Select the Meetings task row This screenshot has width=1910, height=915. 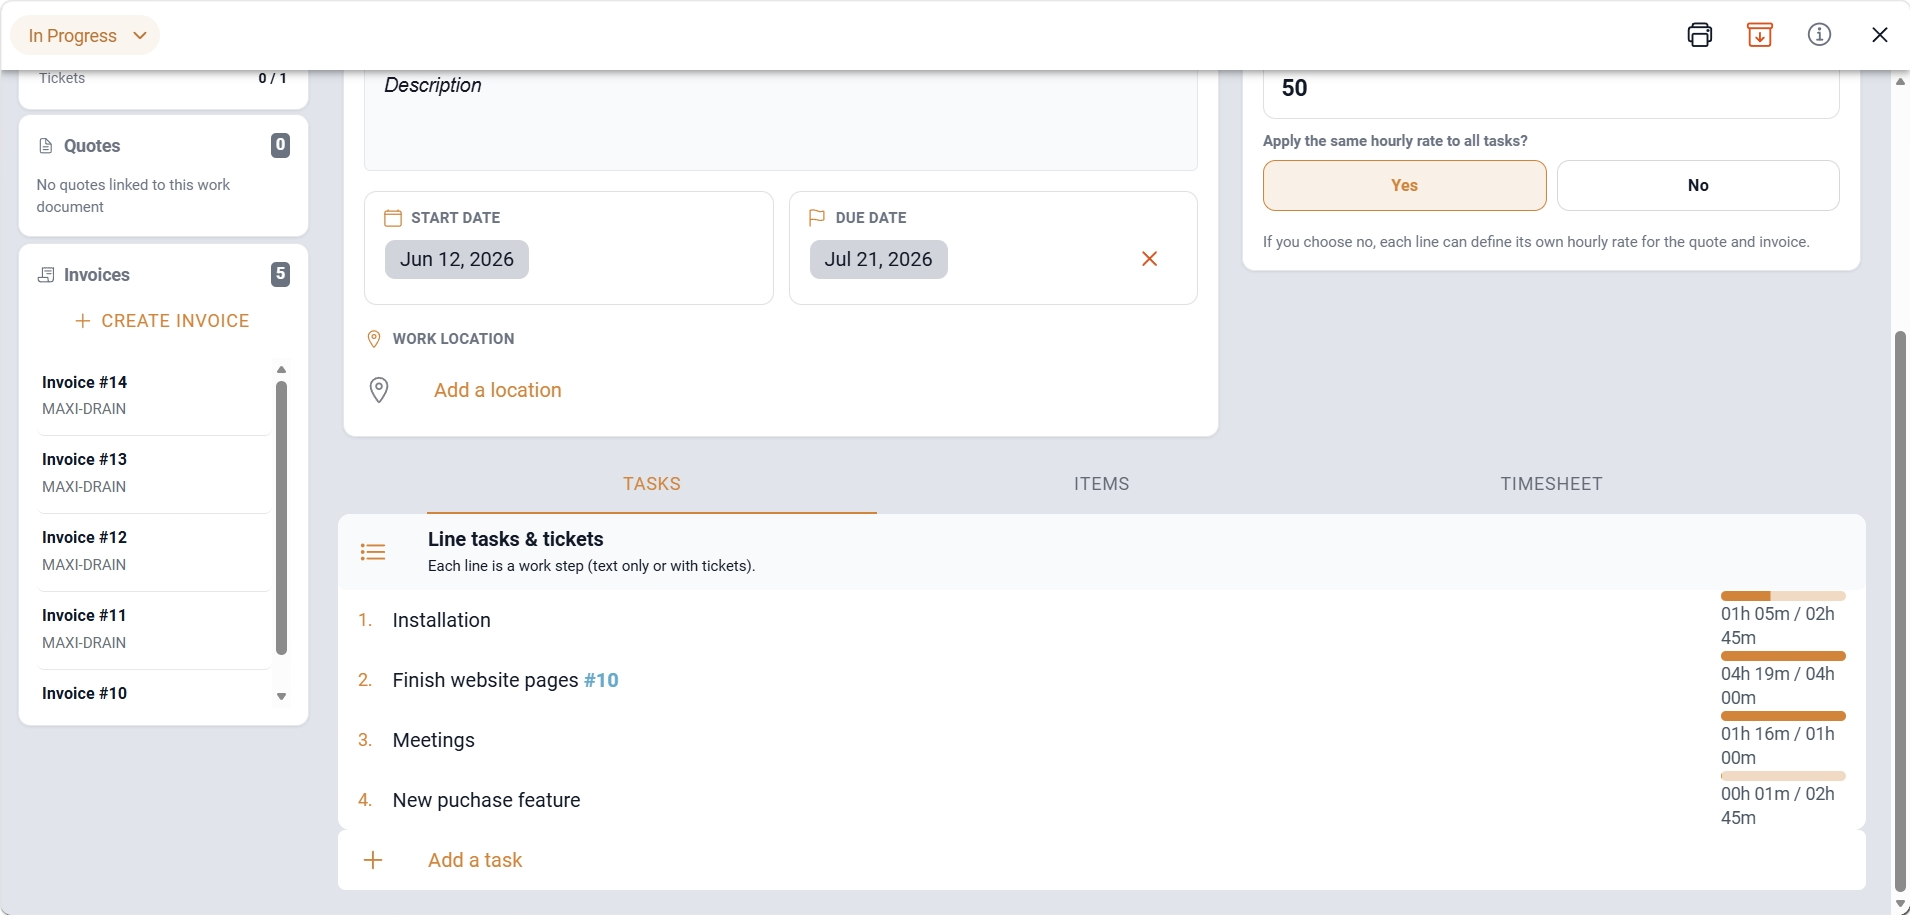click(1102, 740)
